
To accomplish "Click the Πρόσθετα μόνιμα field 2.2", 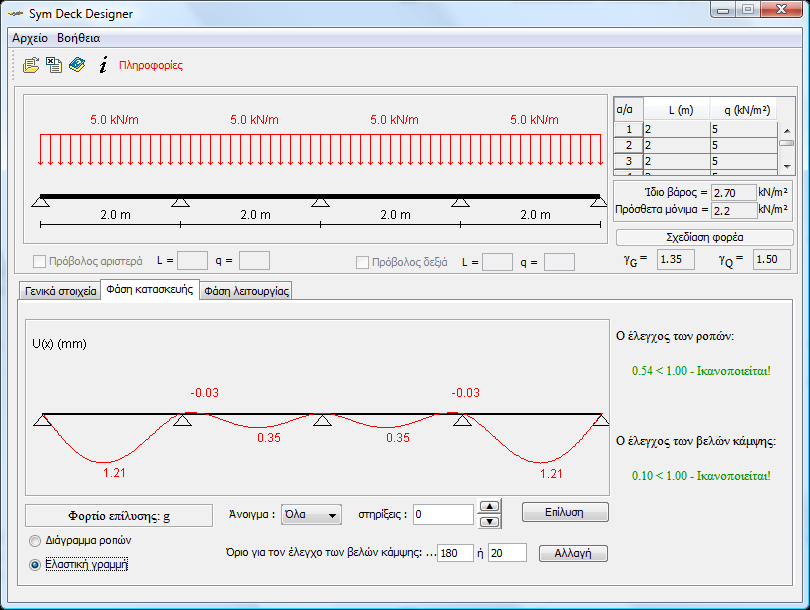I will pyautogui.click(x=734, y=210).
